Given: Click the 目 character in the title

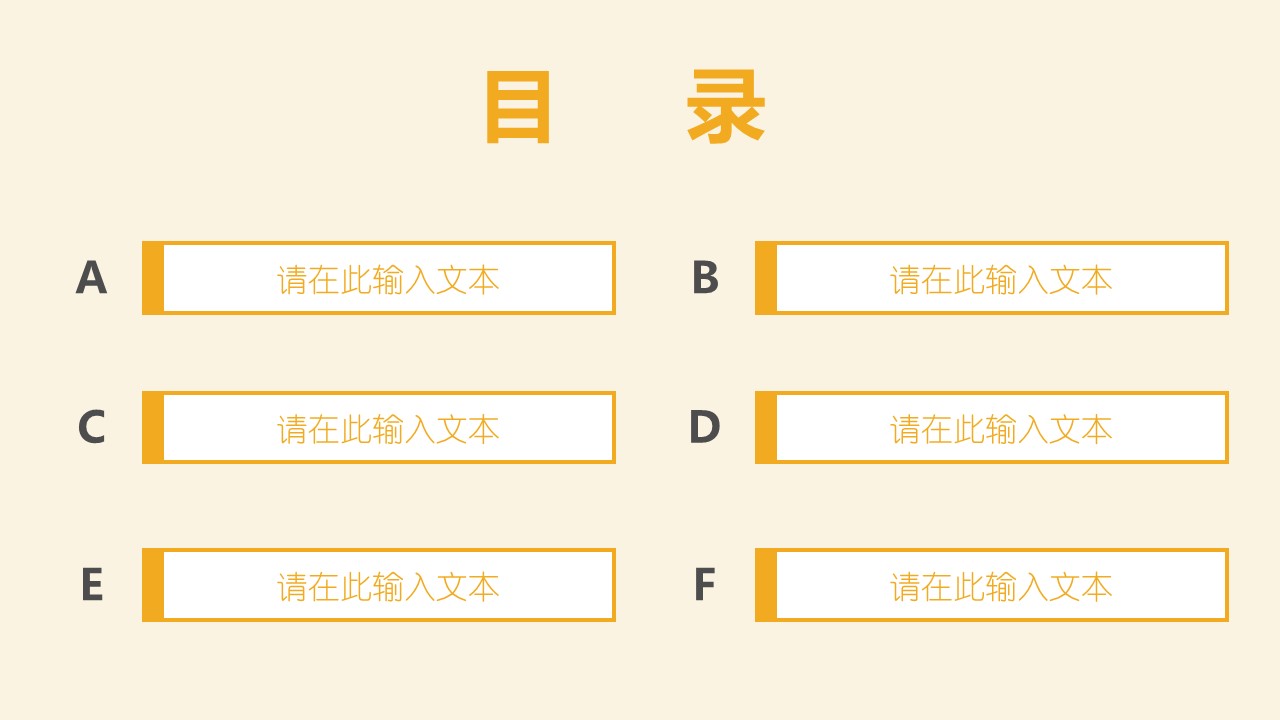Looking at the screenshot, I should tap(517, 108).
